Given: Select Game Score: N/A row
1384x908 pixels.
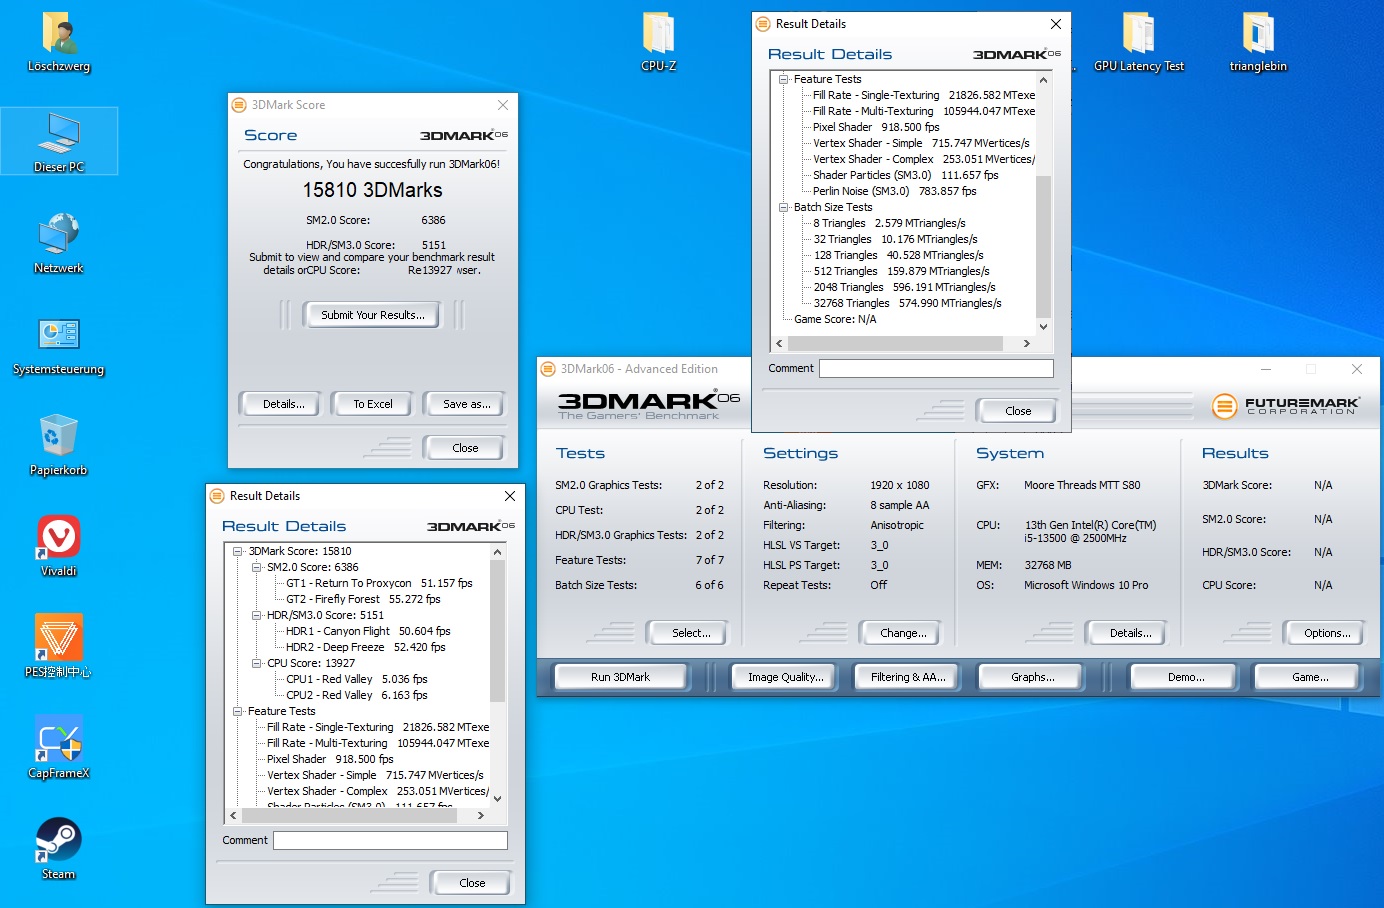Looking at the screenshot, I should [835, 319].
